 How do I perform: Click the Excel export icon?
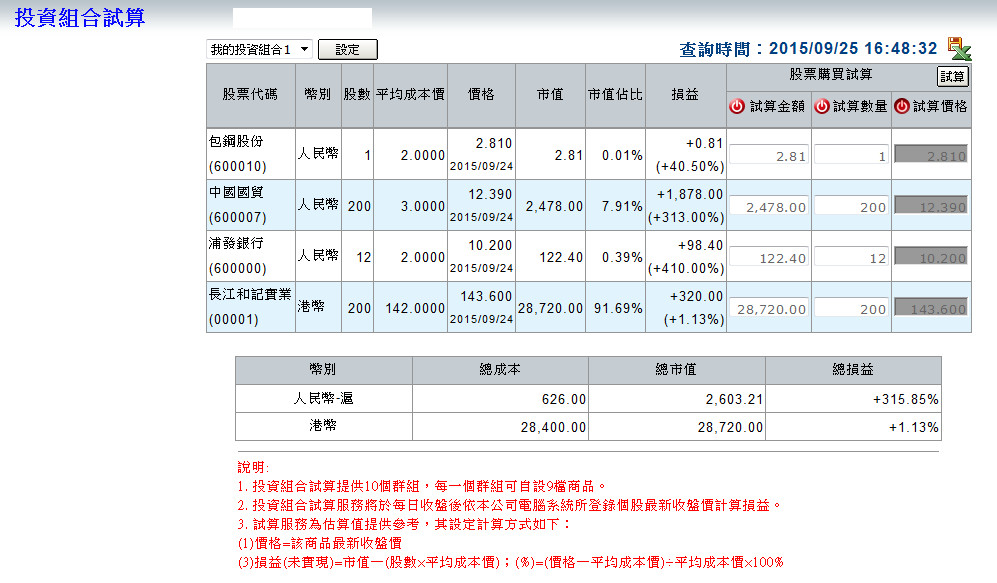click(959, 48)
